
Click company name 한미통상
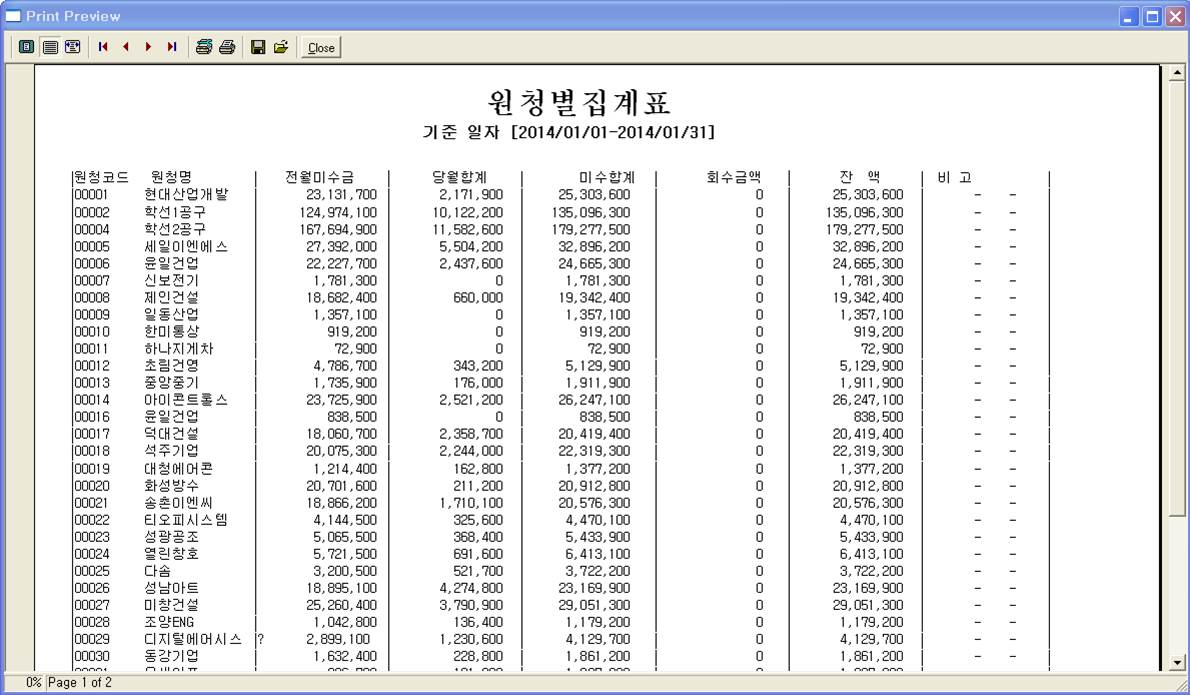pos(172,332)
